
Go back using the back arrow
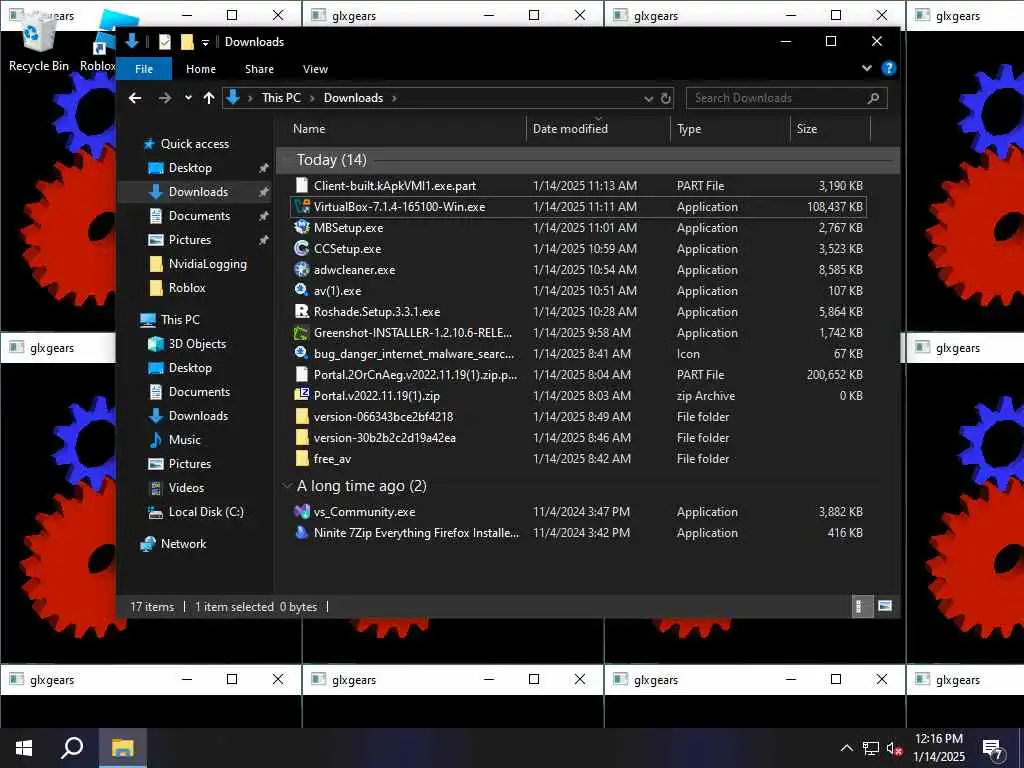(x=135, y=98)
